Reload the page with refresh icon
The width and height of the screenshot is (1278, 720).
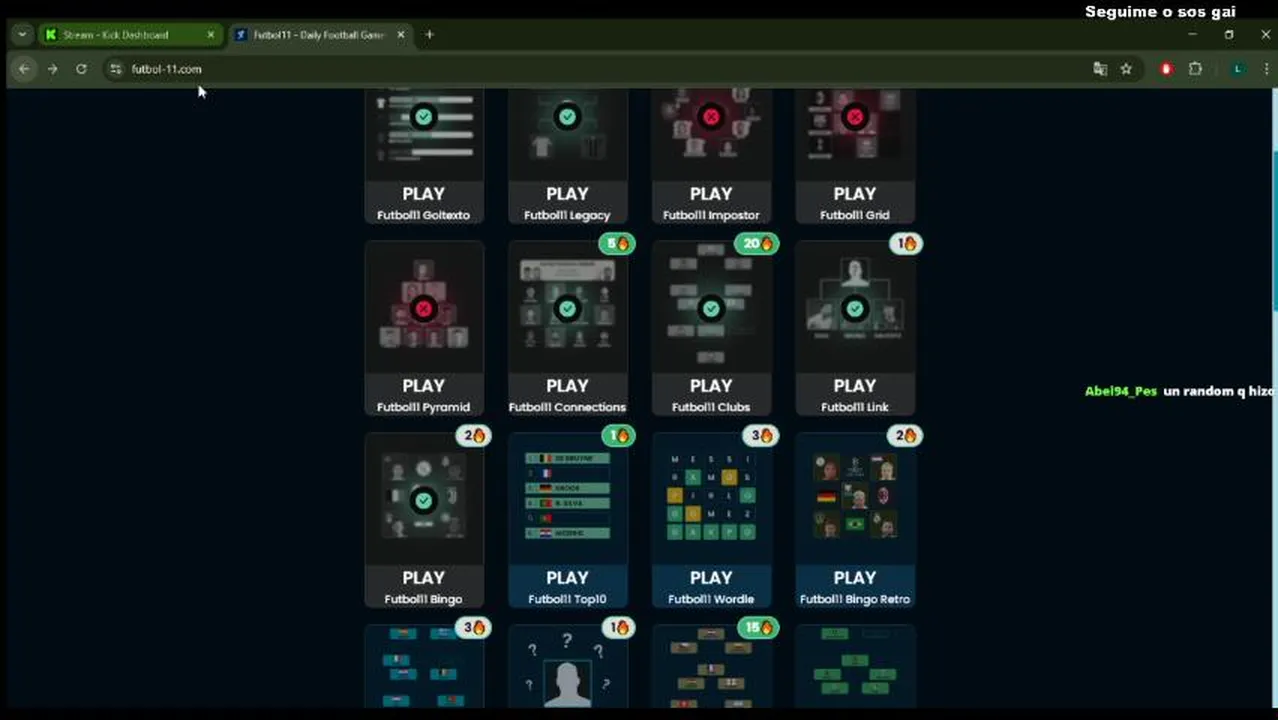coord(81,69)
